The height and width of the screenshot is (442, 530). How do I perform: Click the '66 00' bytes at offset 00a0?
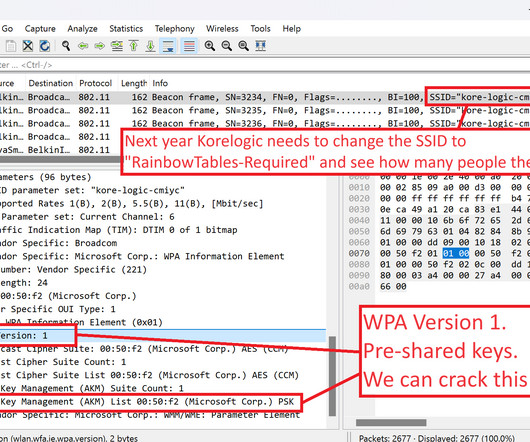click(x=394, y=287)
